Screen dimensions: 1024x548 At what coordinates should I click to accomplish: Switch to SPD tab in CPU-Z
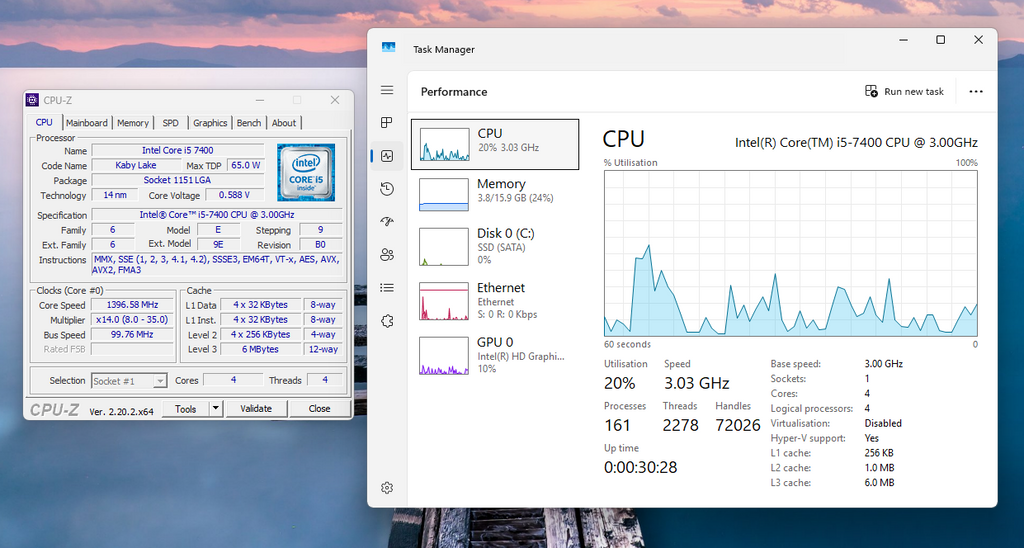[x=170, y=123]
